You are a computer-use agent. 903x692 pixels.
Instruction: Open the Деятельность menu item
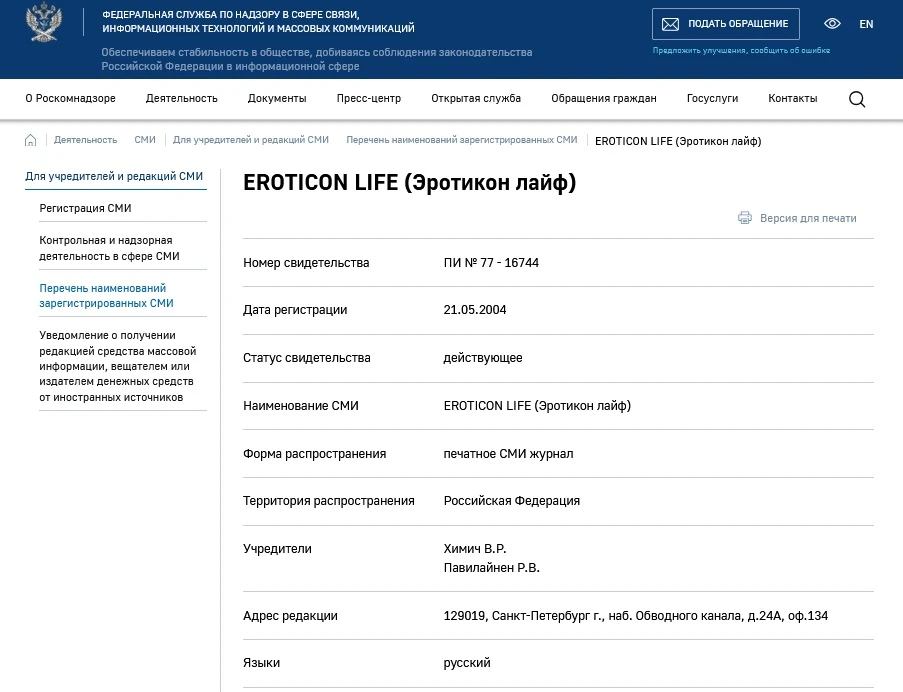click(x=181, y=98)
